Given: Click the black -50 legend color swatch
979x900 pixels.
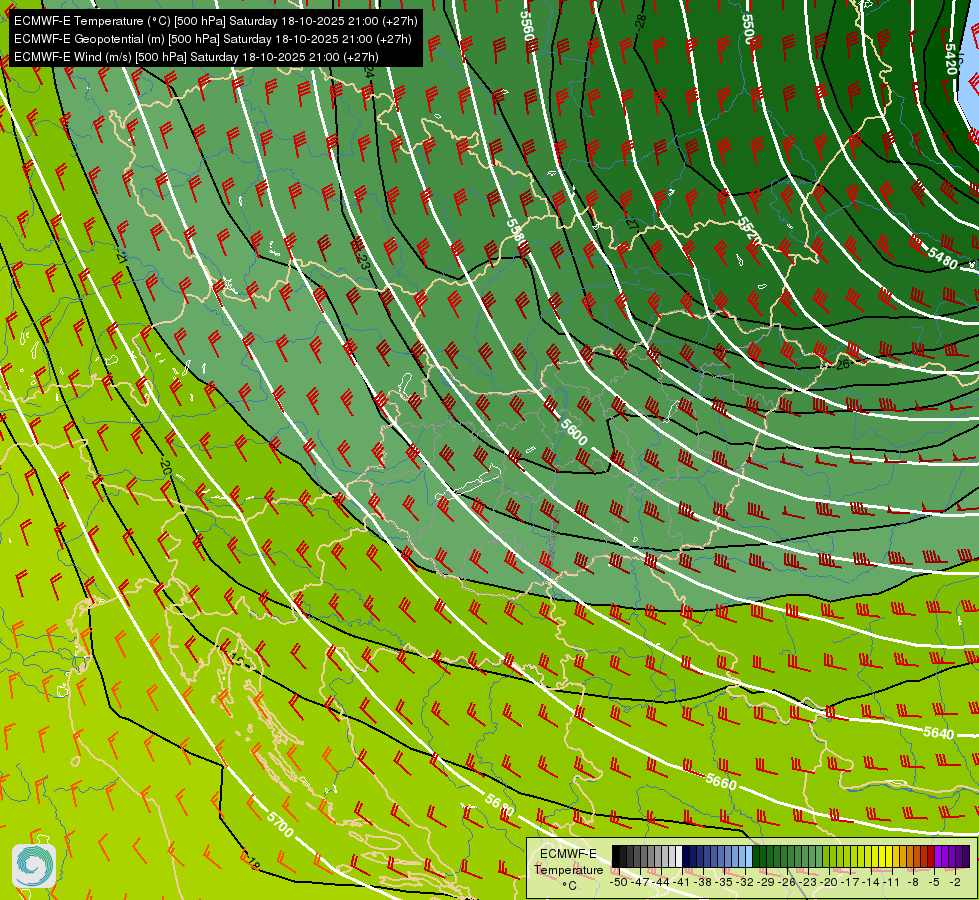Looking at the screenshot, I should (x=616, y=856).
